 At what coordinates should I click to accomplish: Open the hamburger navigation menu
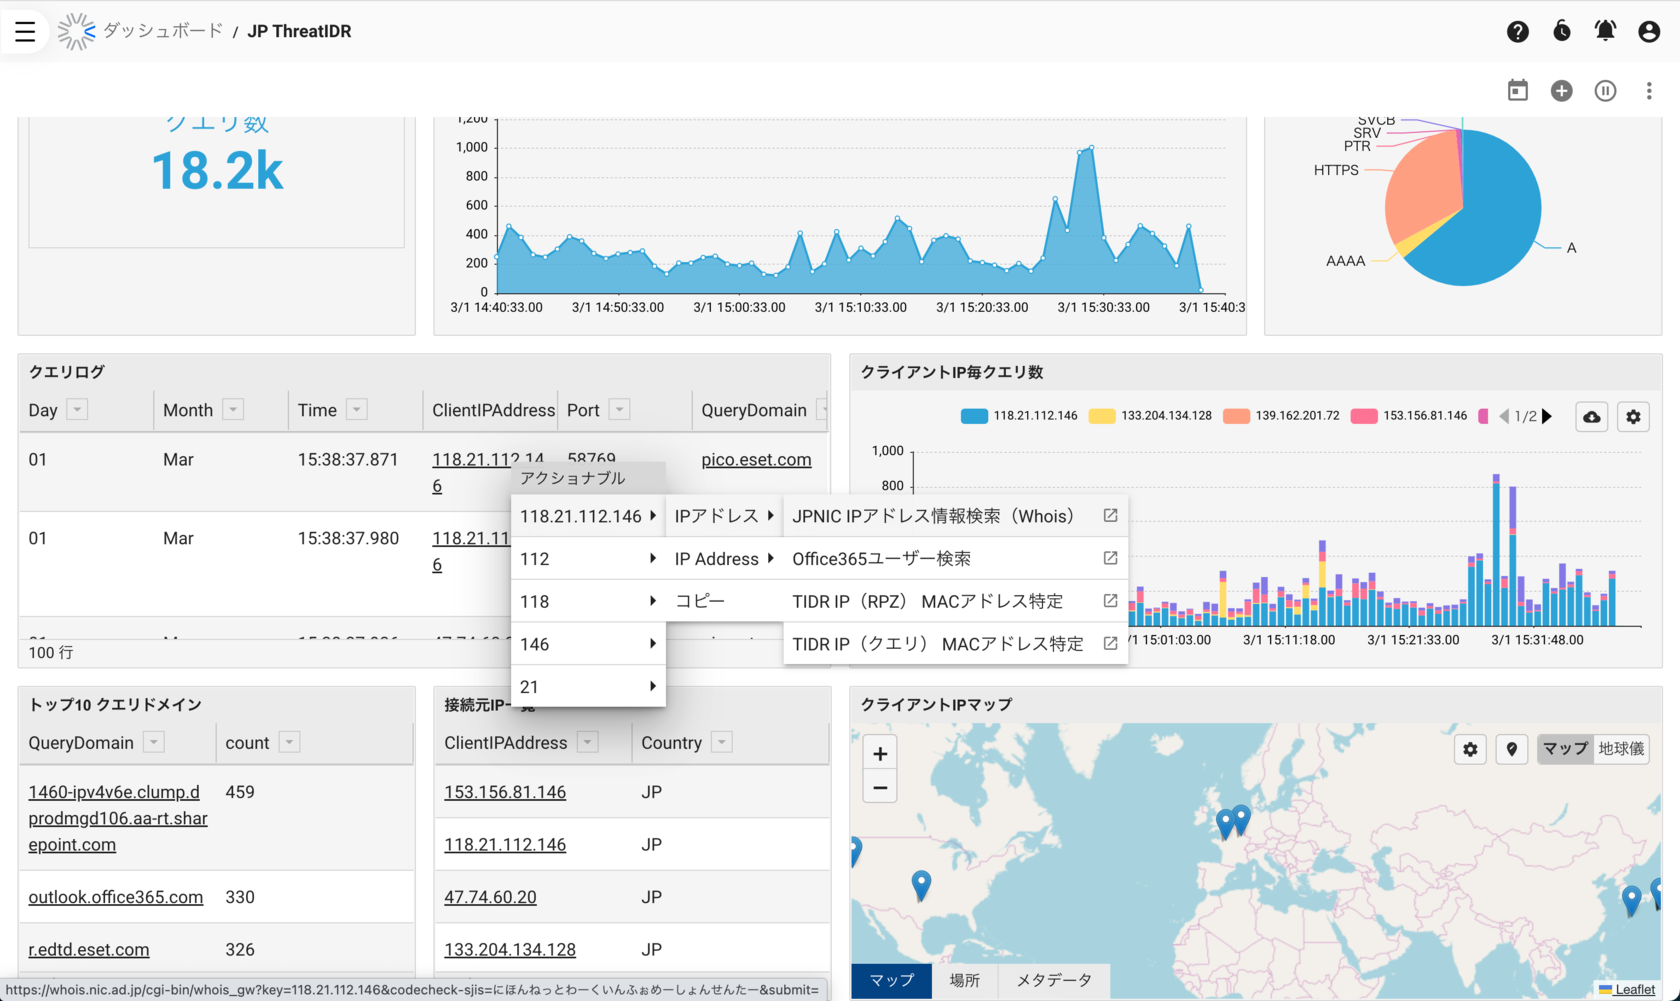tap(25, 31)
